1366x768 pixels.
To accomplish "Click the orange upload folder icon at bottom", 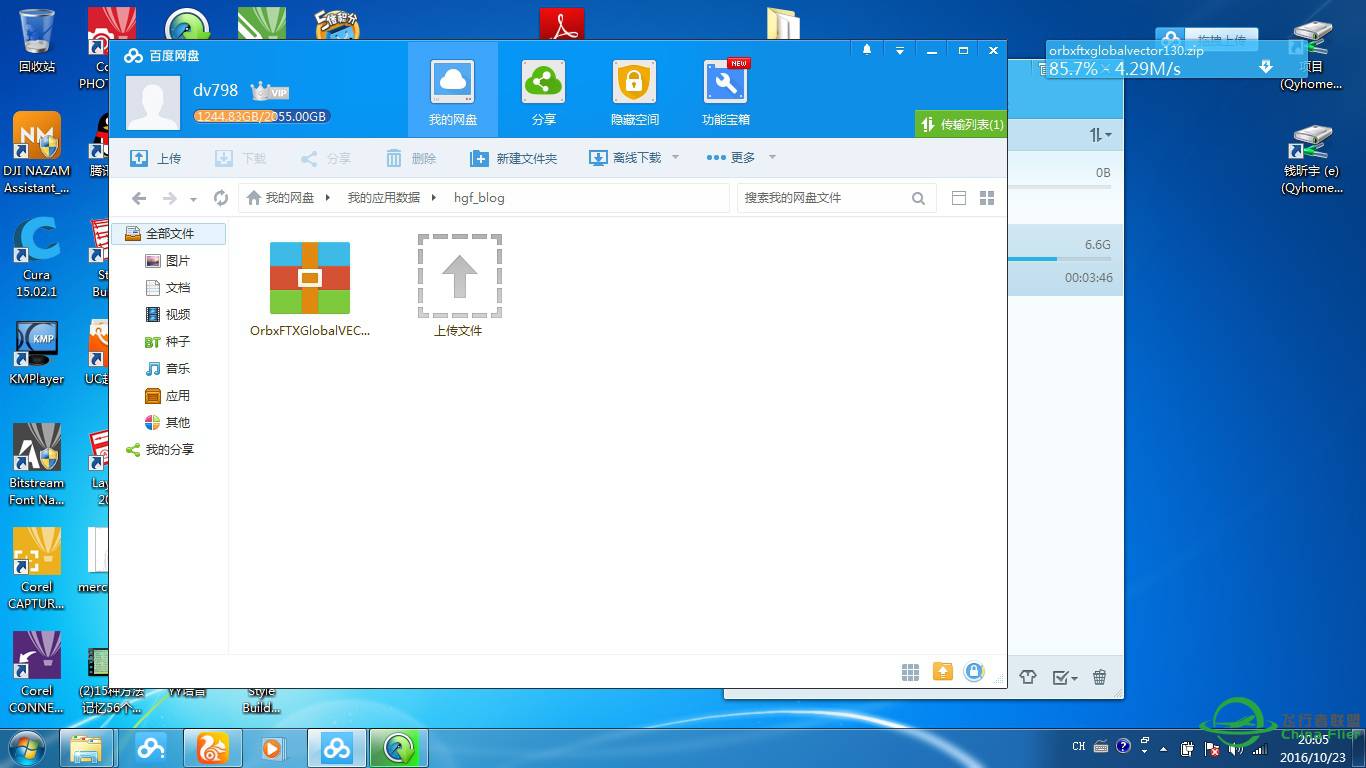I will click(x=942, y=672).
